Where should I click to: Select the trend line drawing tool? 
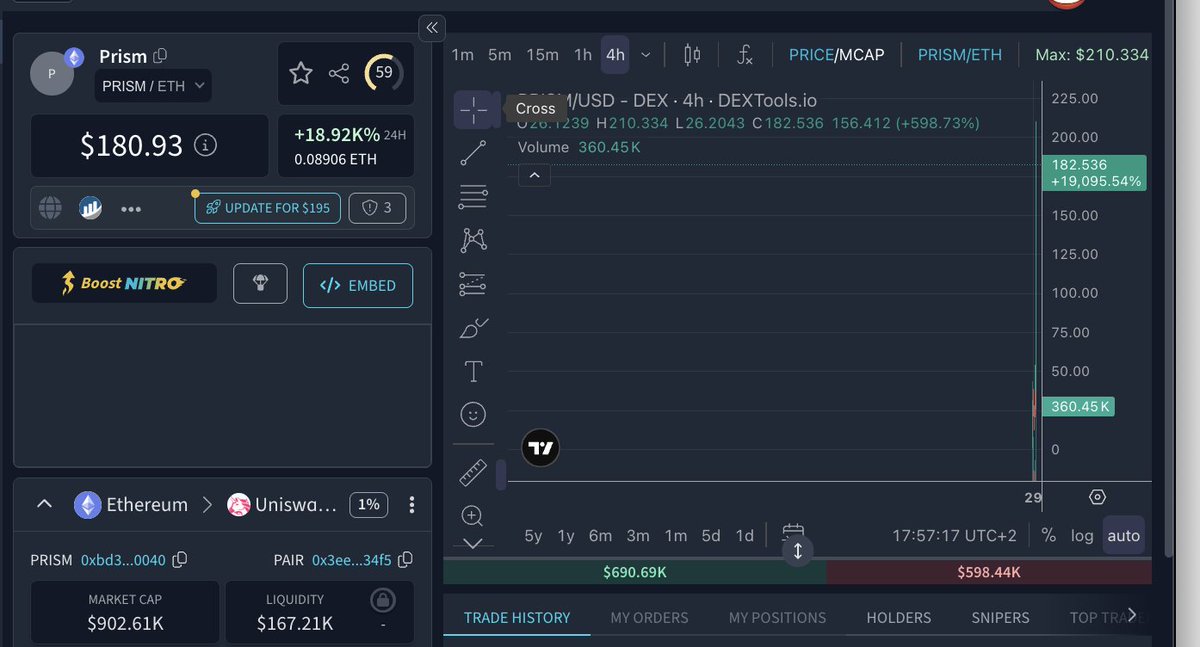coord(473,153)
